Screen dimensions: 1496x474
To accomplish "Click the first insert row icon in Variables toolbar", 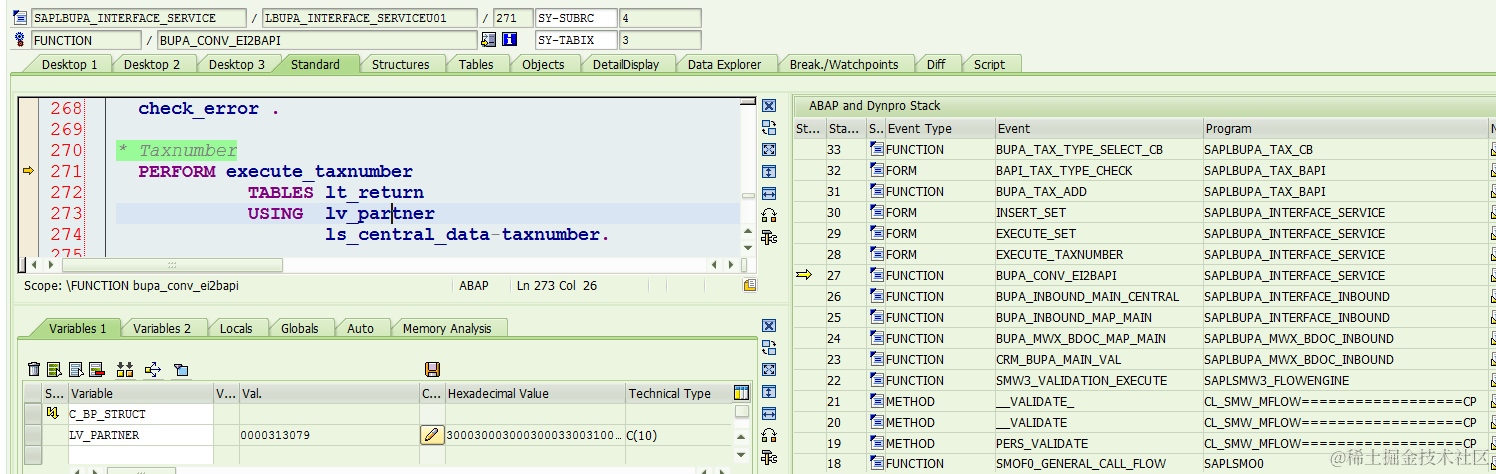I will [x=54, y=370].
